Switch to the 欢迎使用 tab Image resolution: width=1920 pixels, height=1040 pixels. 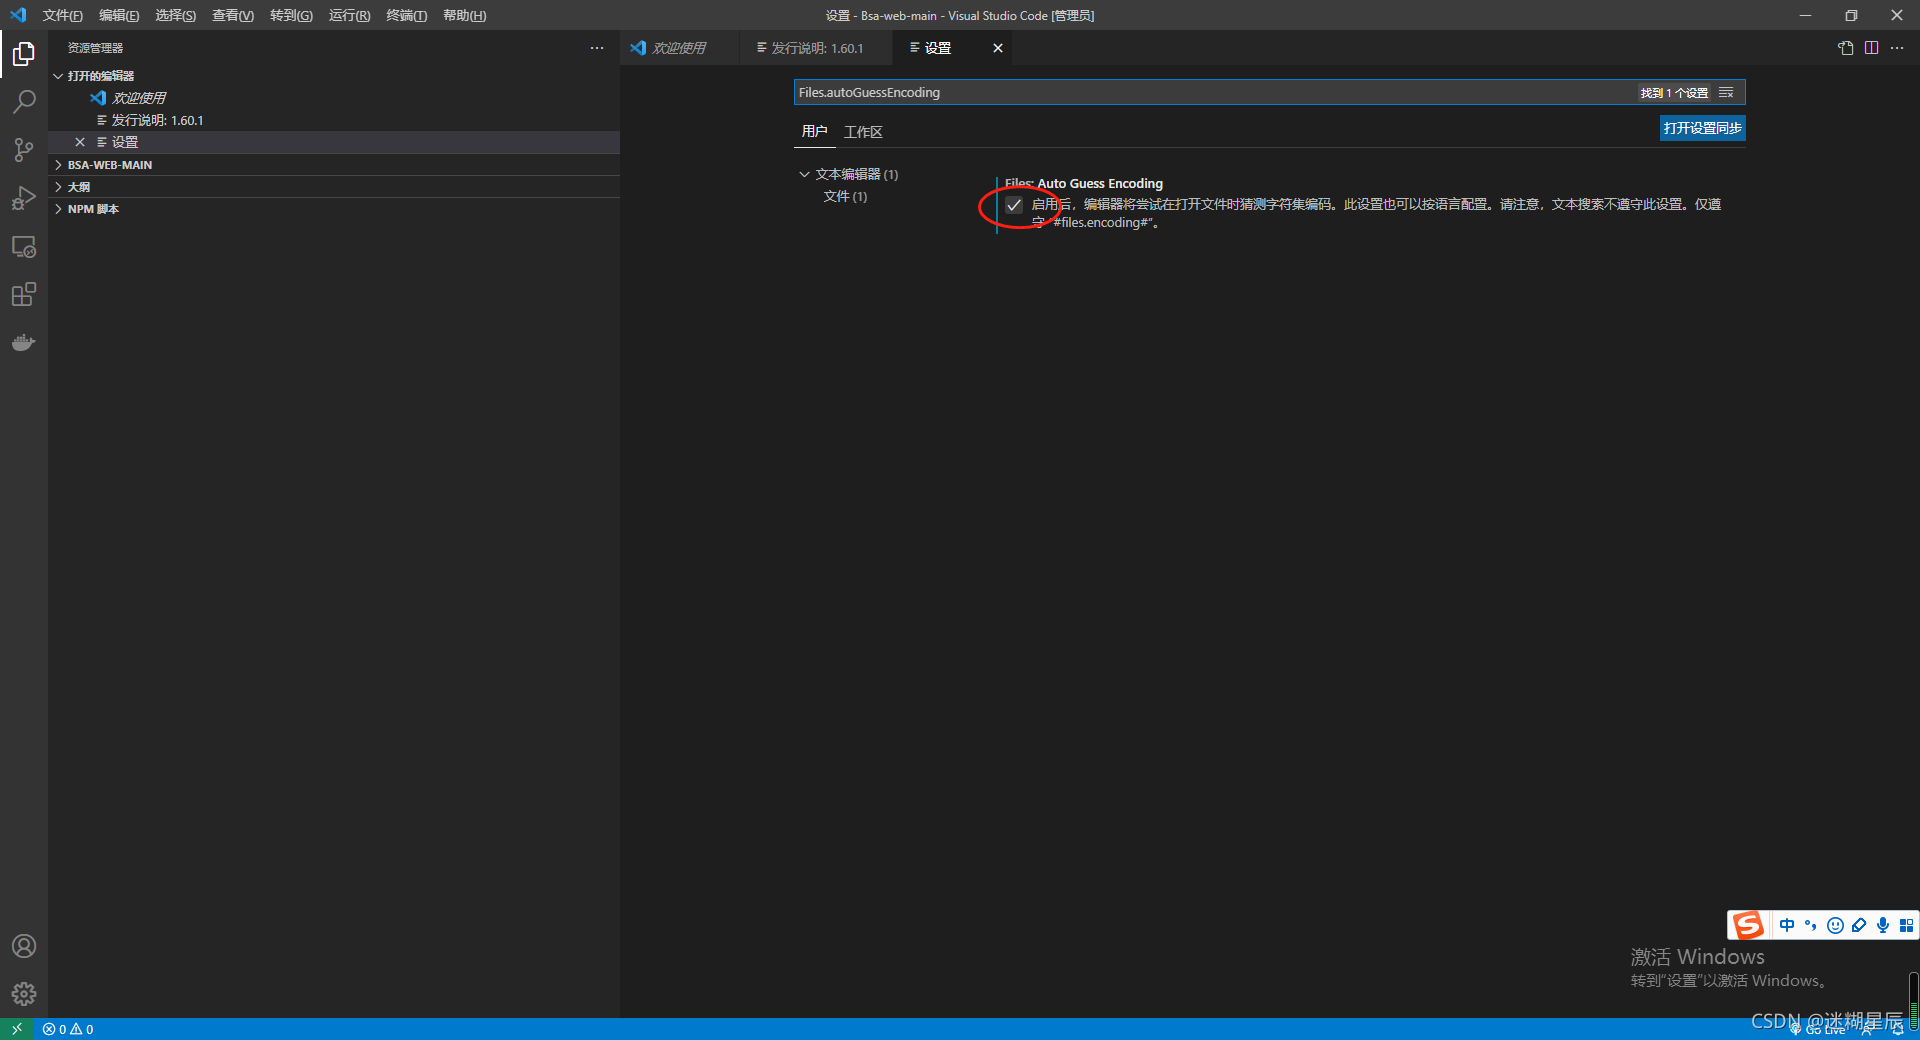[x=680, y=48]
